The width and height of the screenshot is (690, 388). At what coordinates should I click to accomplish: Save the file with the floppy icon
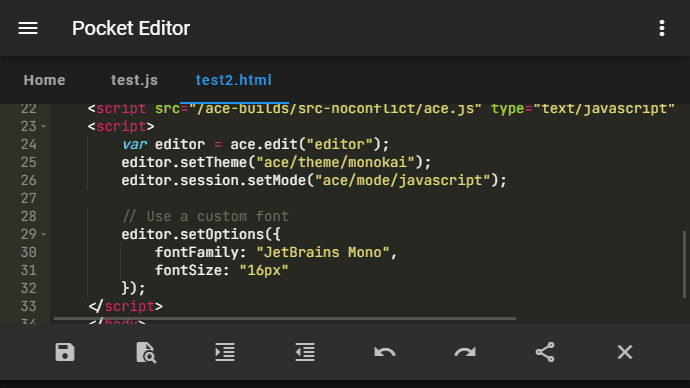point(65,352)
